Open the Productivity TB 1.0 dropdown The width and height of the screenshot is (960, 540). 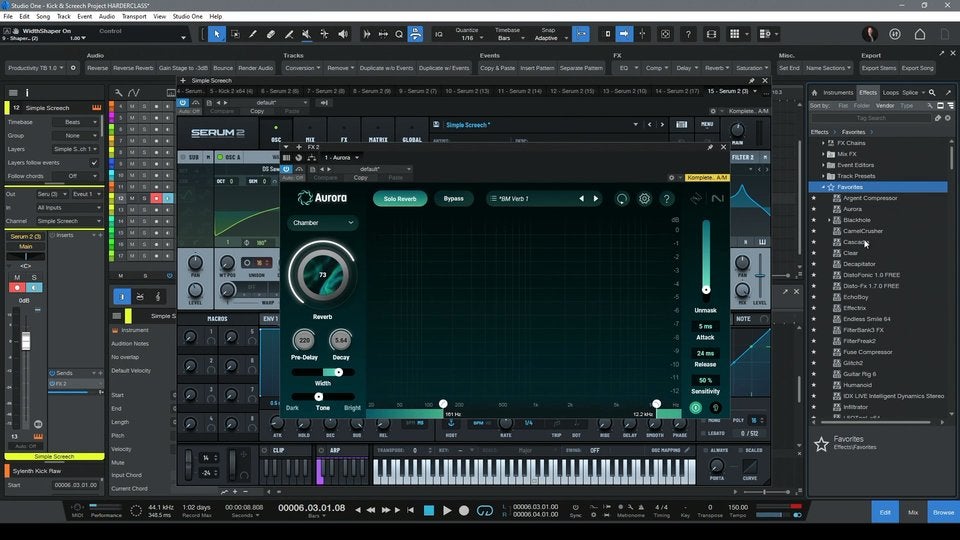tap(36, 68)
